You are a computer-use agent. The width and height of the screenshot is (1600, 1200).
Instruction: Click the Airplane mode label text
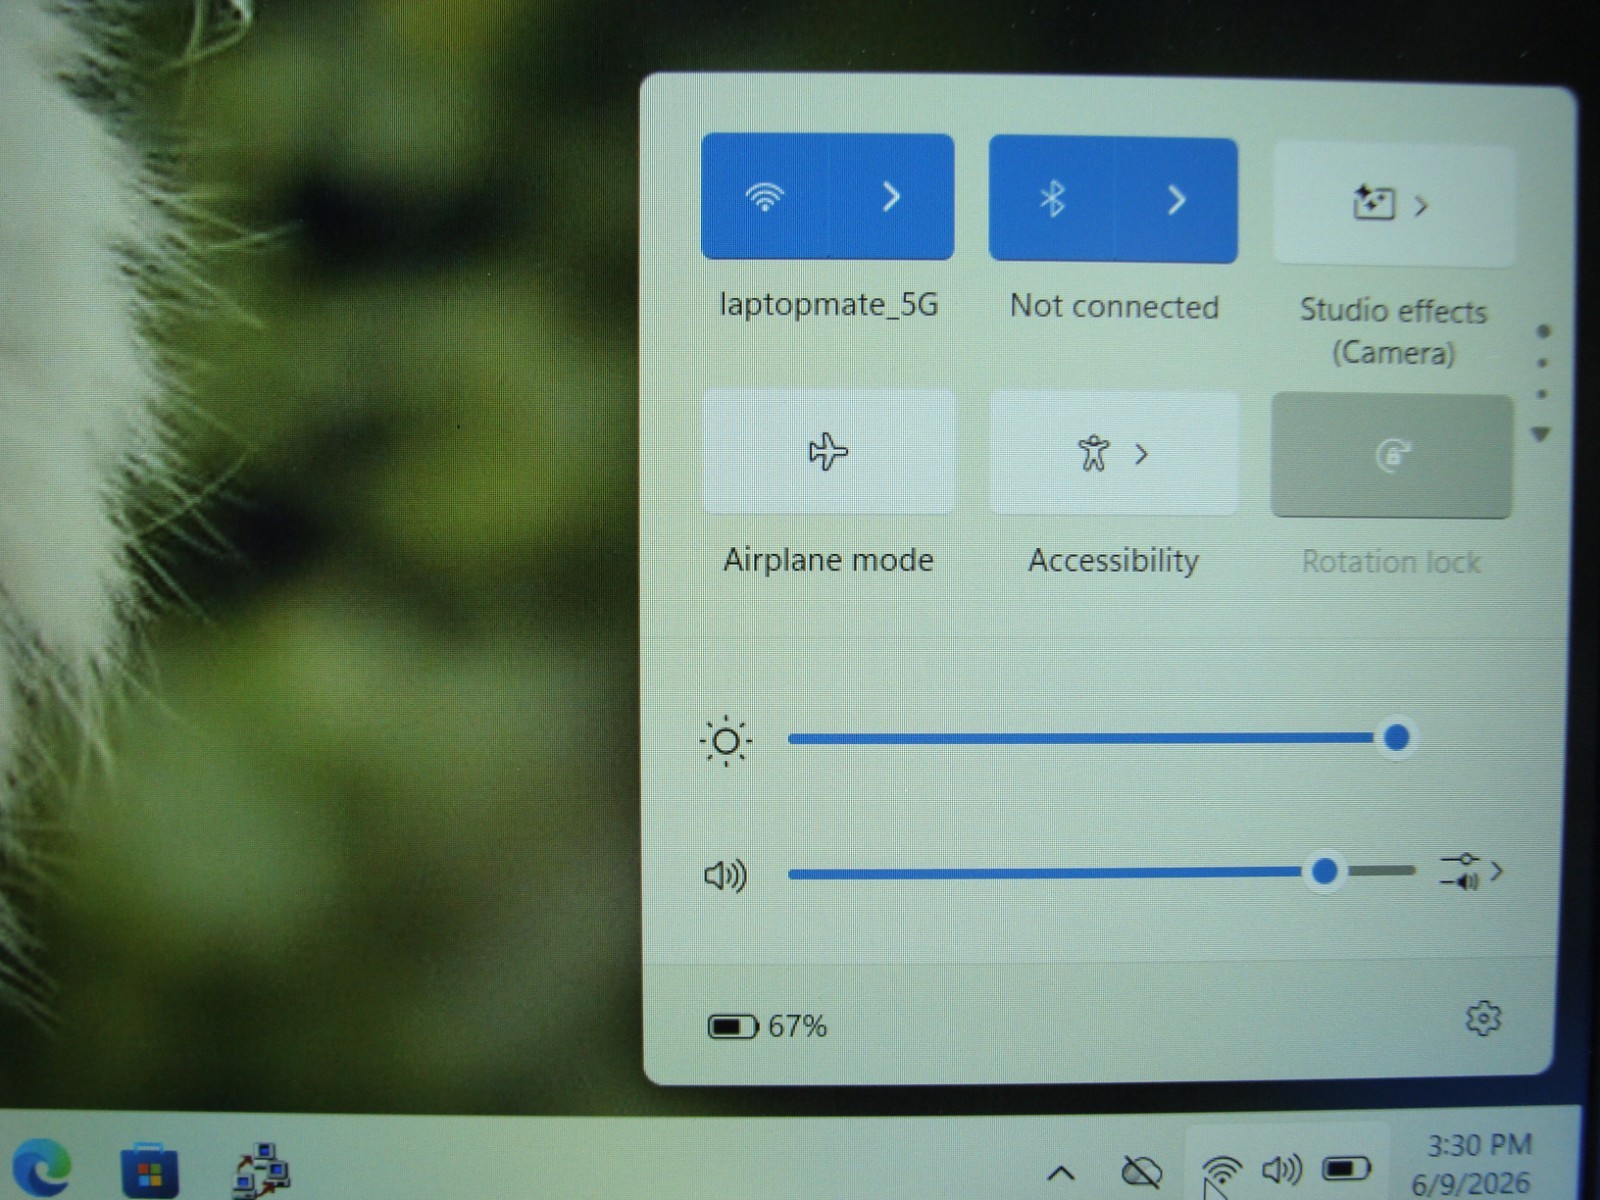[x=828, y=559]
